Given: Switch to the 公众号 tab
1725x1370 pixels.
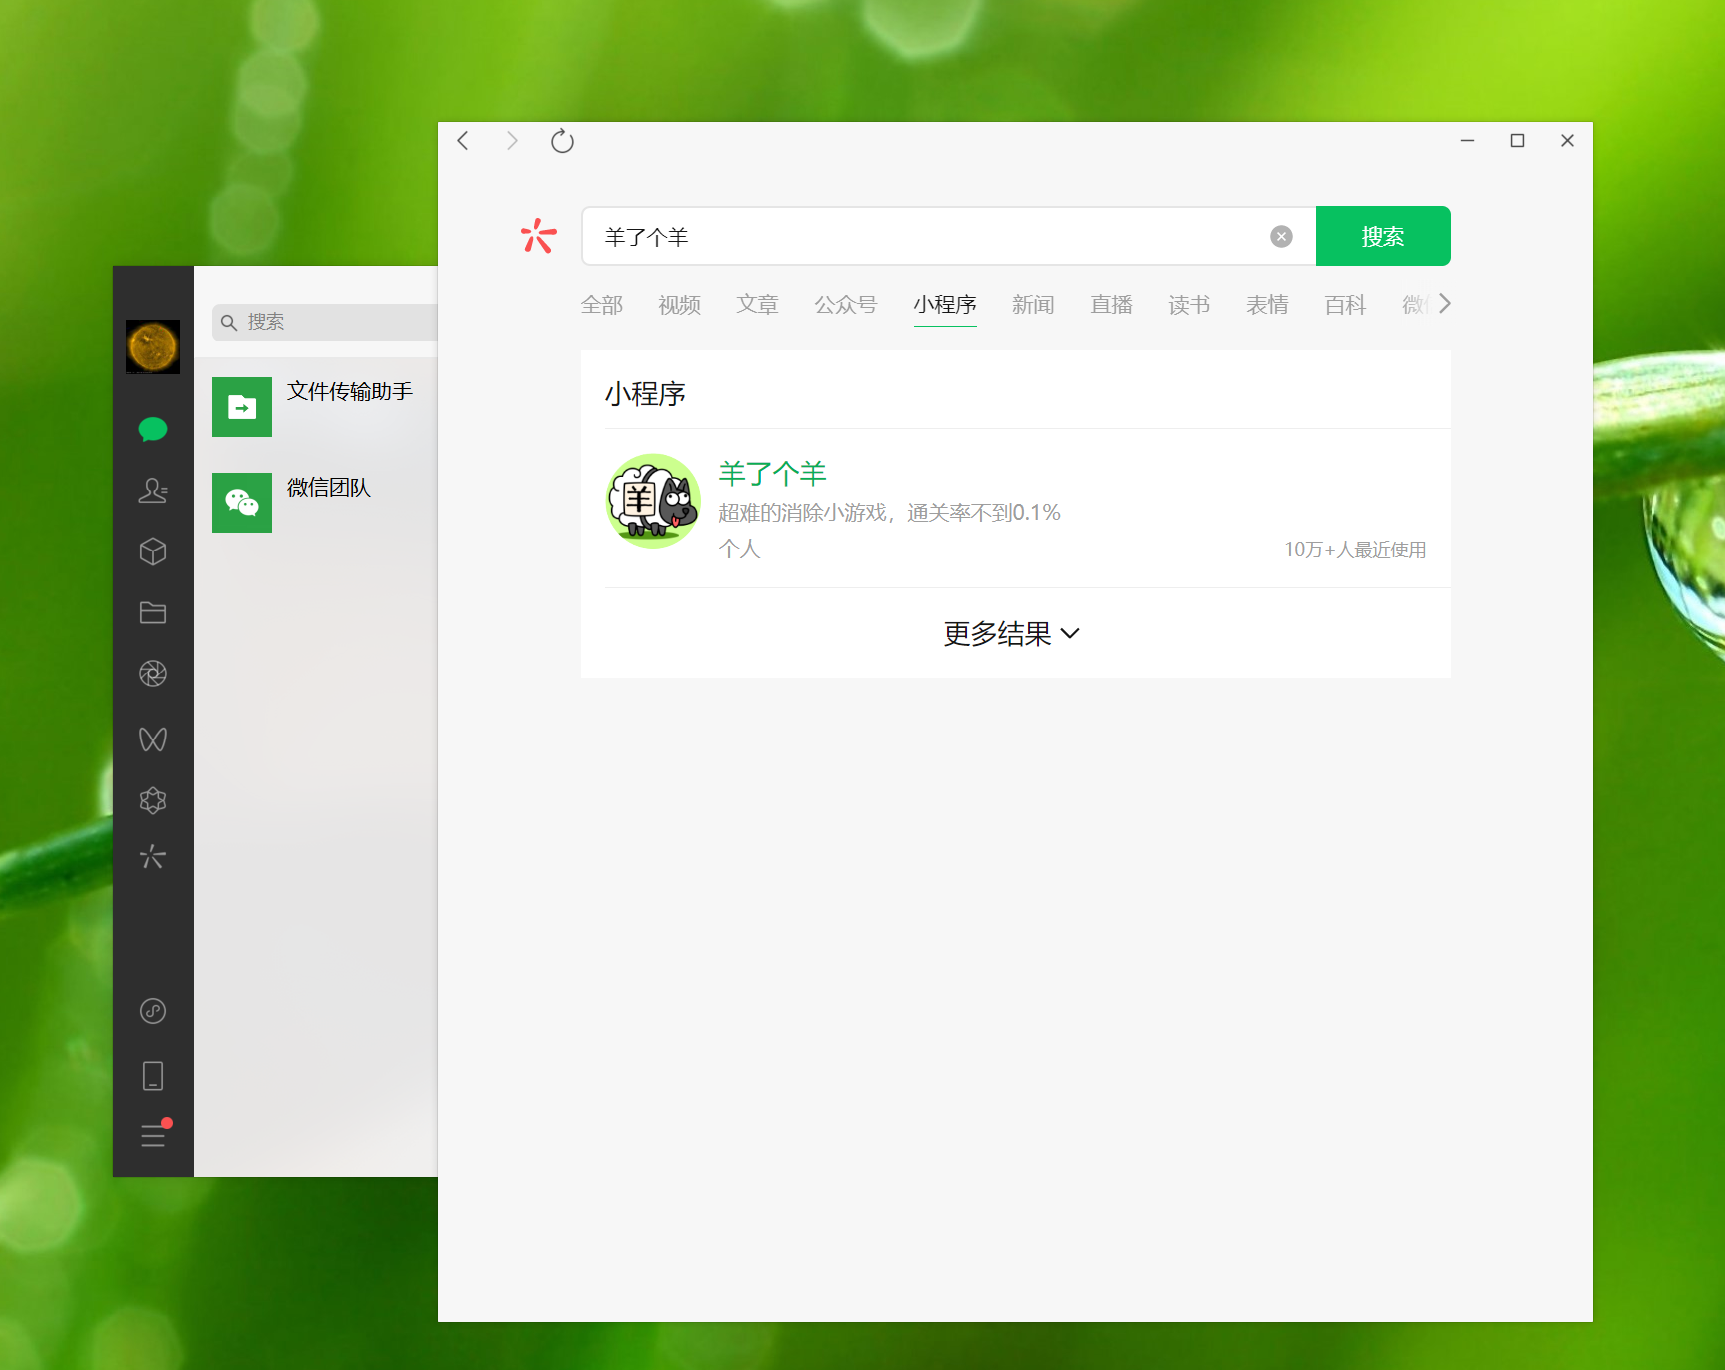Looking at the screenshot, I should 845,305.
